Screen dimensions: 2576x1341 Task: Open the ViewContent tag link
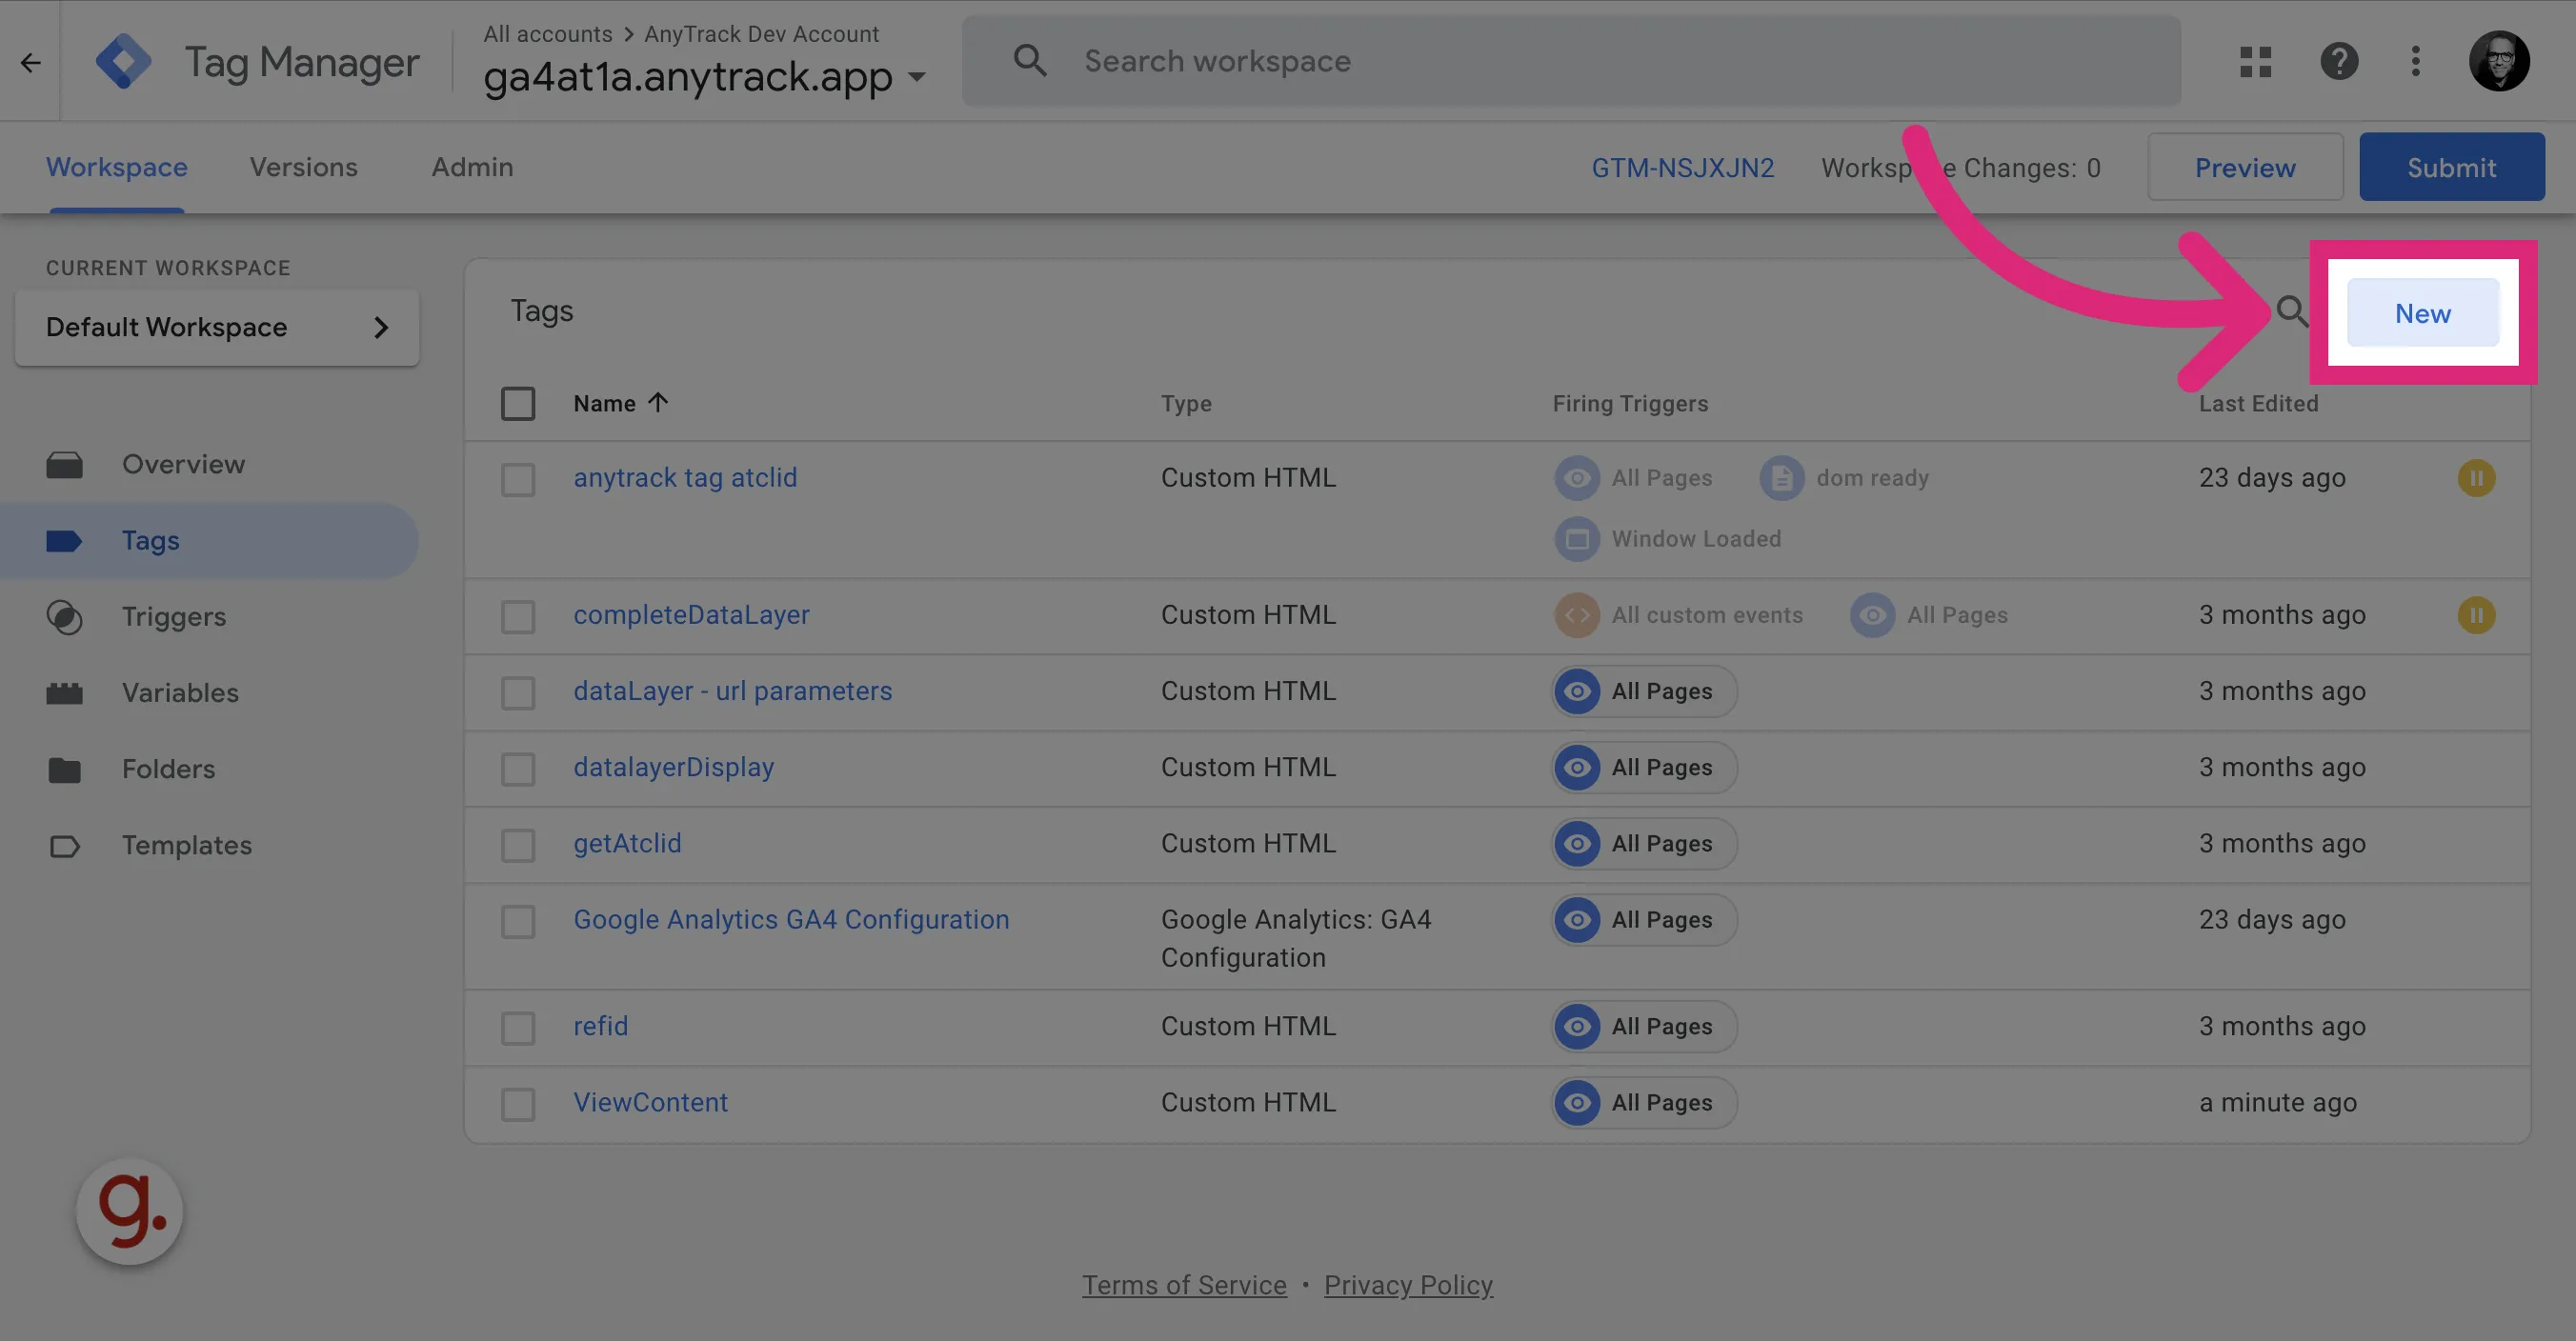tap(651, 1102)
